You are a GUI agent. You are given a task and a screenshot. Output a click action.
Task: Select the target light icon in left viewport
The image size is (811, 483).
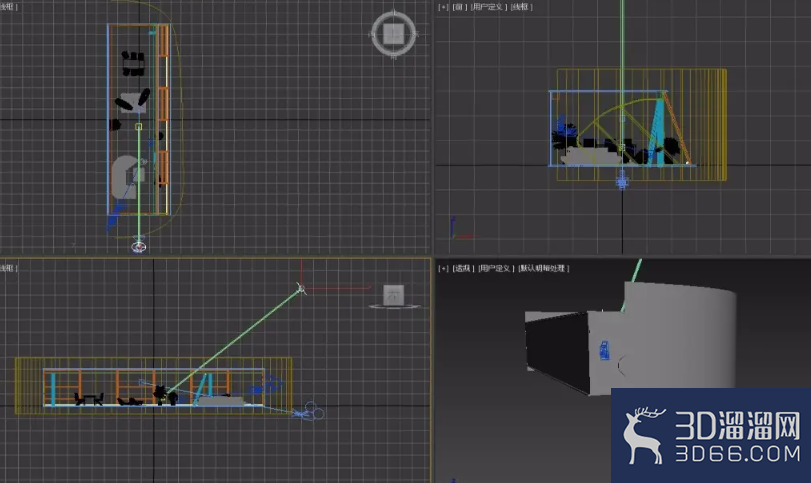click(301, 288)
